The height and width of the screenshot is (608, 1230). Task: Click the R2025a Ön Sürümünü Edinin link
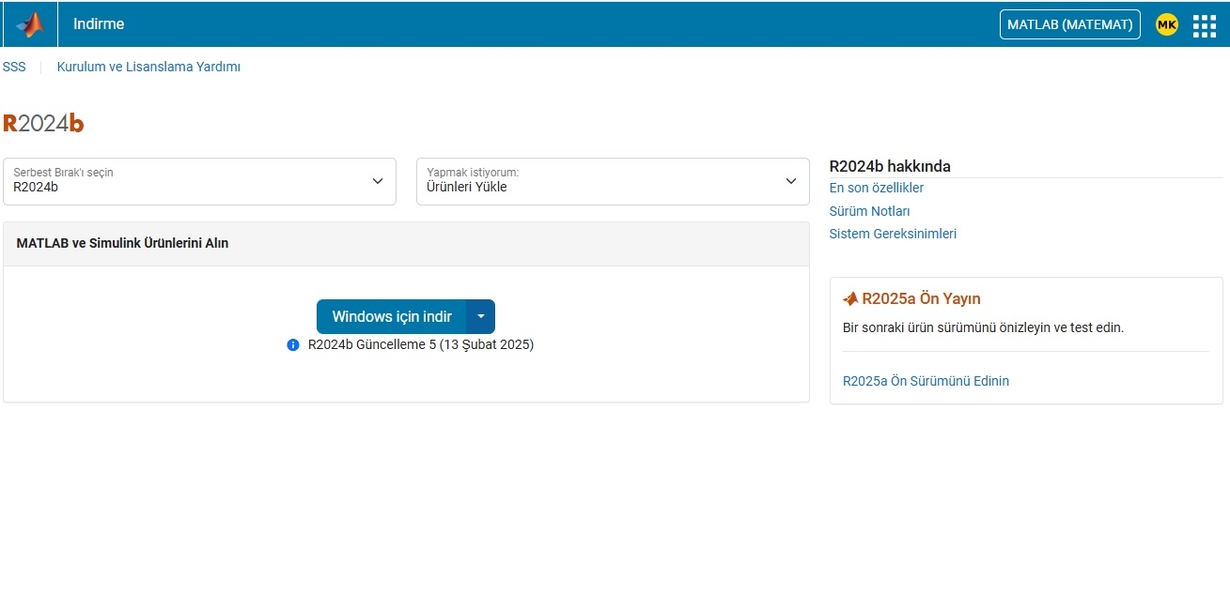tap(926, 381)
